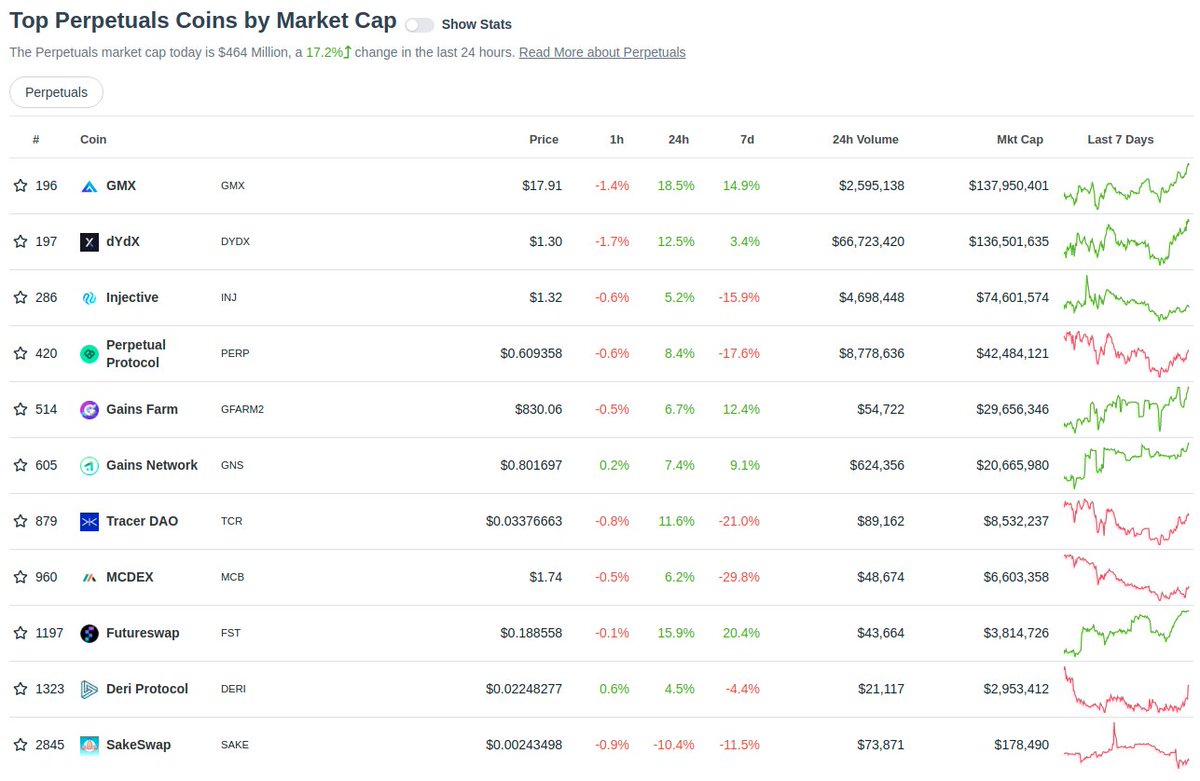
Task: Click the MCDEX logo icon
Action: (87, 577)
